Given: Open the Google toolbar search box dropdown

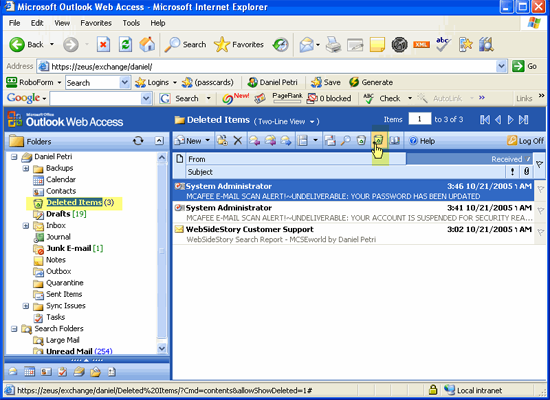Looking at the screenshot, I should click(x=146, y=99).
